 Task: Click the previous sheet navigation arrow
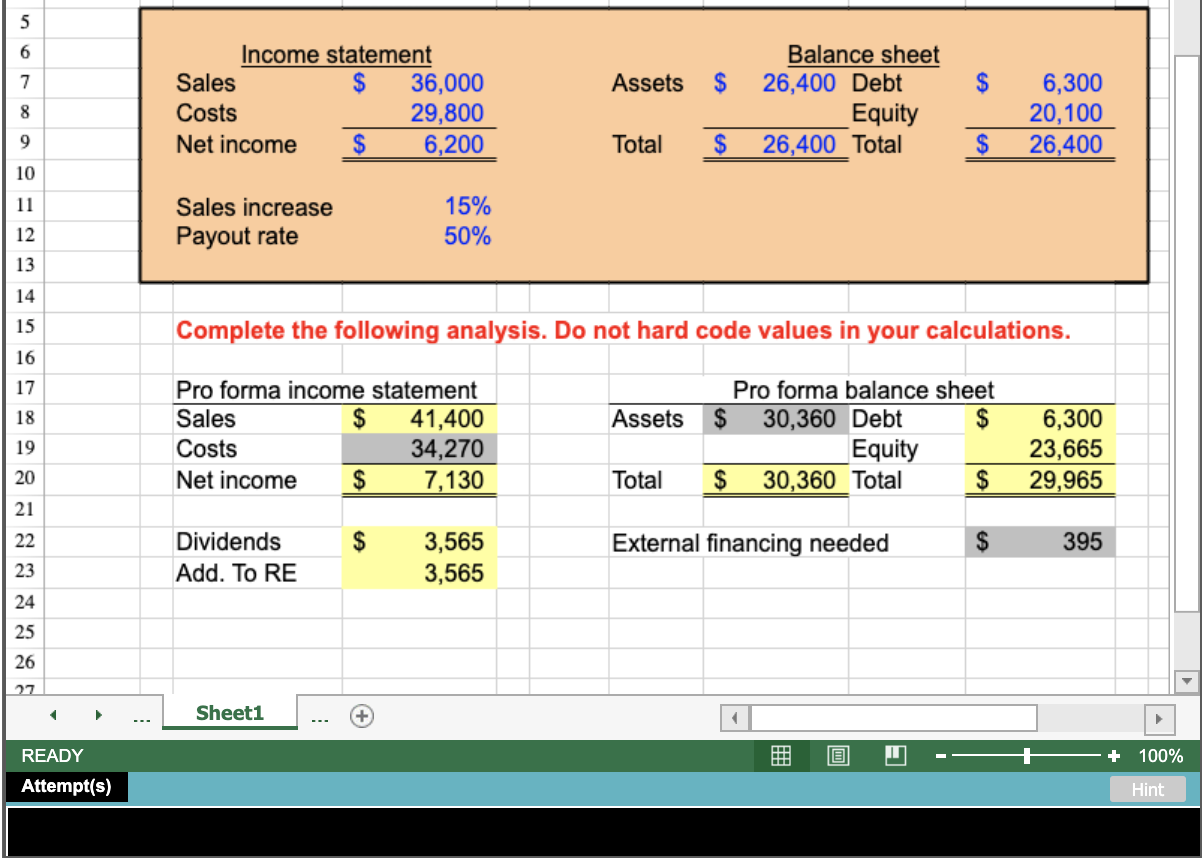coord(53,716)
